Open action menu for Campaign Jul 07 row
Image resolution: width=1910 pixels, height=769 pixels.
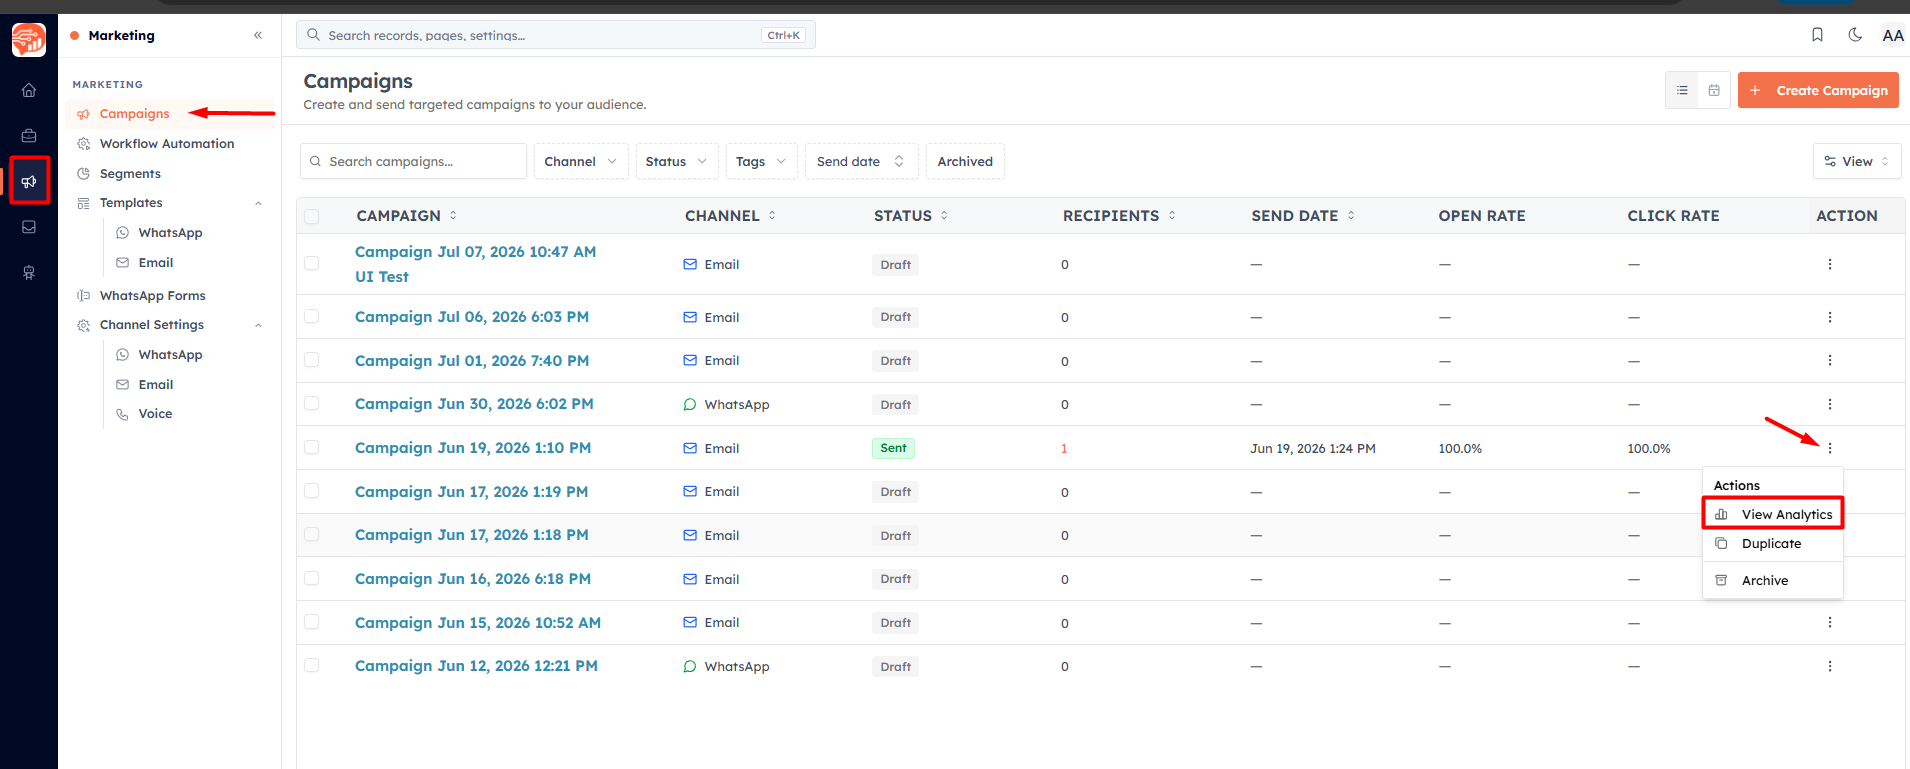1830,264
